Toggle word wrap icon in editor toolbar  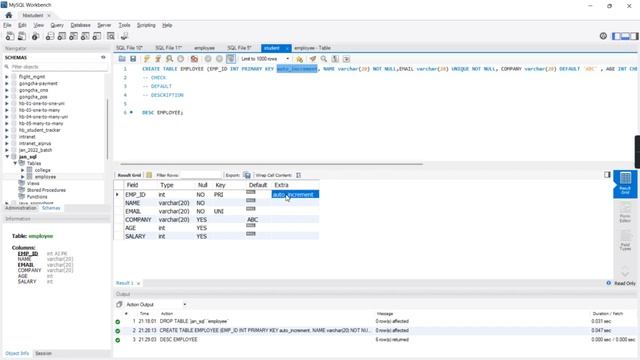pyautogui.click(x=346, y=59)
